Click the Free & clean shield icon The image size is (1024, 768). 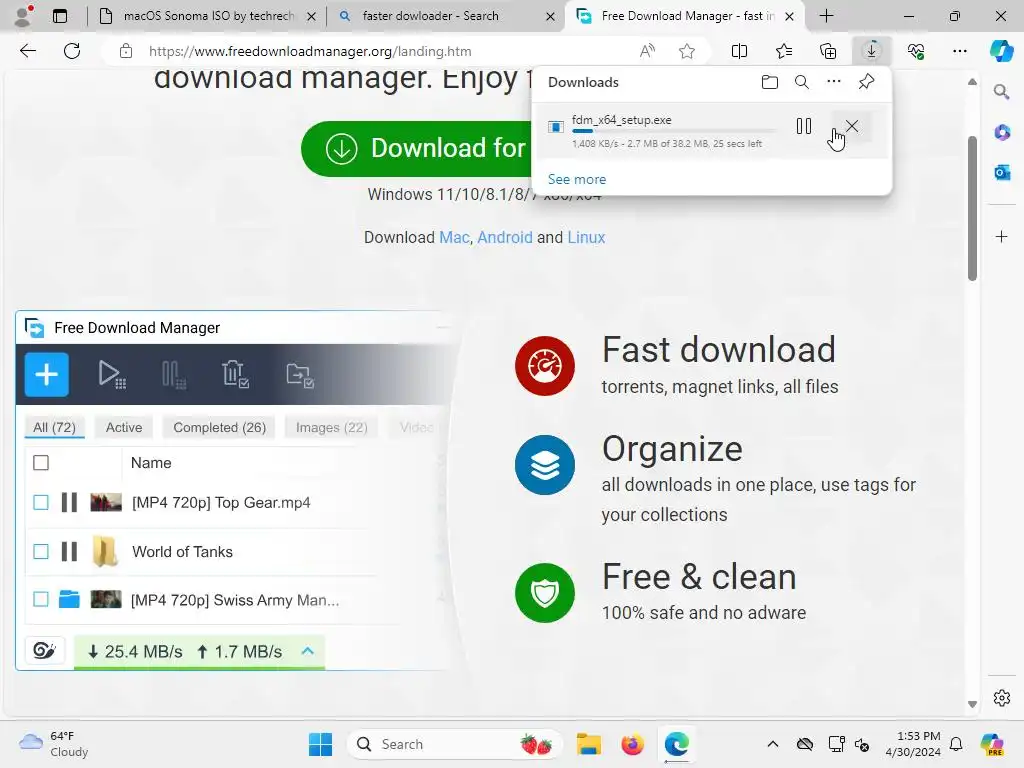pyautogui.click(x=545, y=593)
